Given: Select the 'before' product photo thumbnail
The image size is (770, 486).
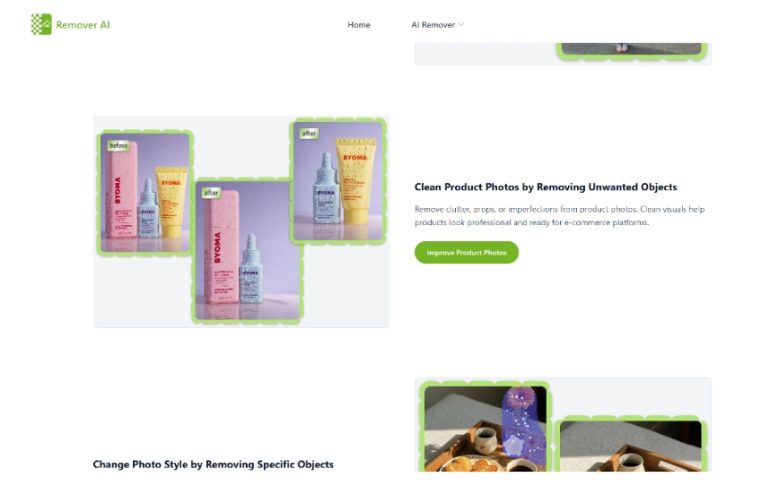Looking at the screenshot, I should click(145, 192).
